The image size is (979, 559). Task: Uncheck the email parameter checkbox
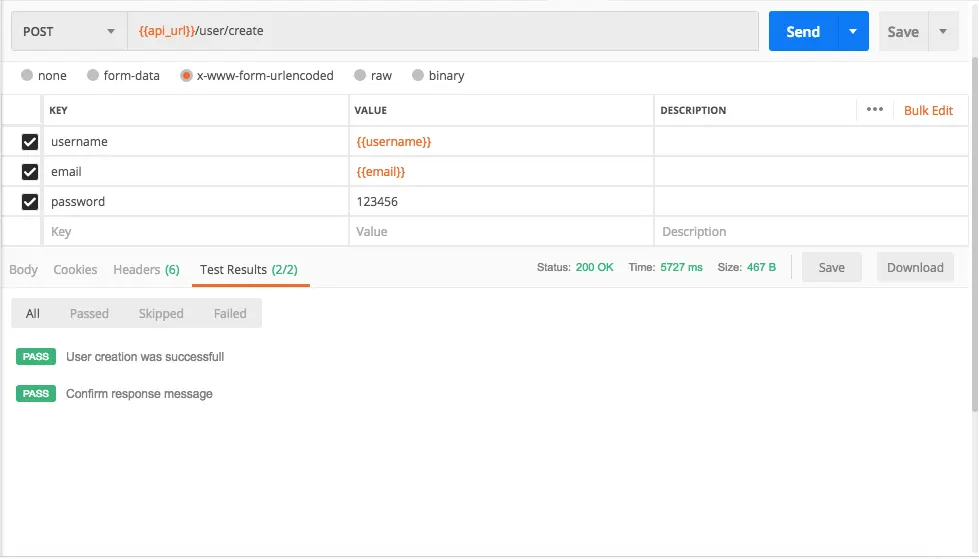(x=29, y=172)
